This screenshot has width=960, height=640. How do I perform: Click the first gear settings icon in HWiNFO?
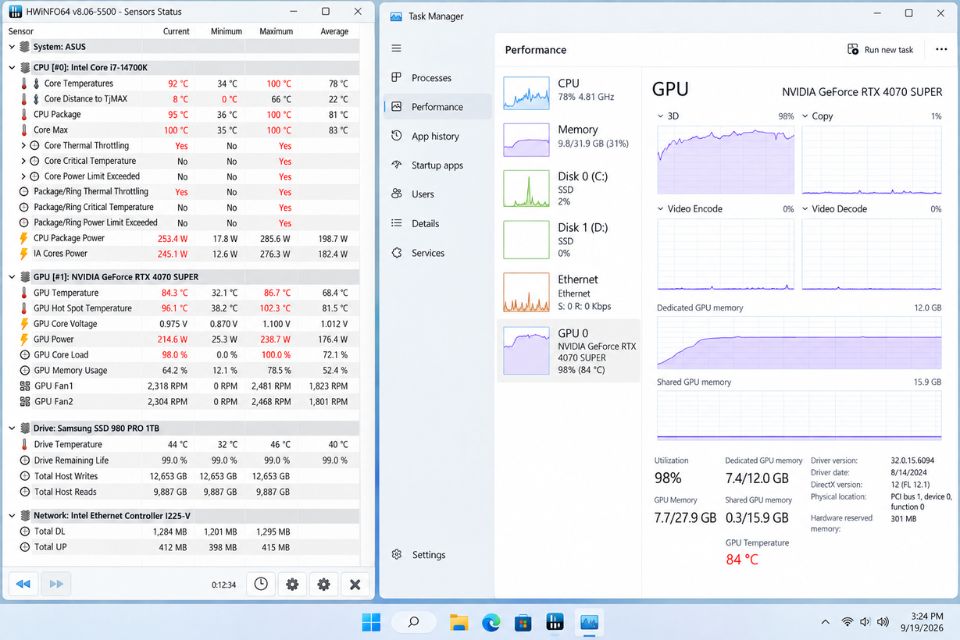[292, 584]
